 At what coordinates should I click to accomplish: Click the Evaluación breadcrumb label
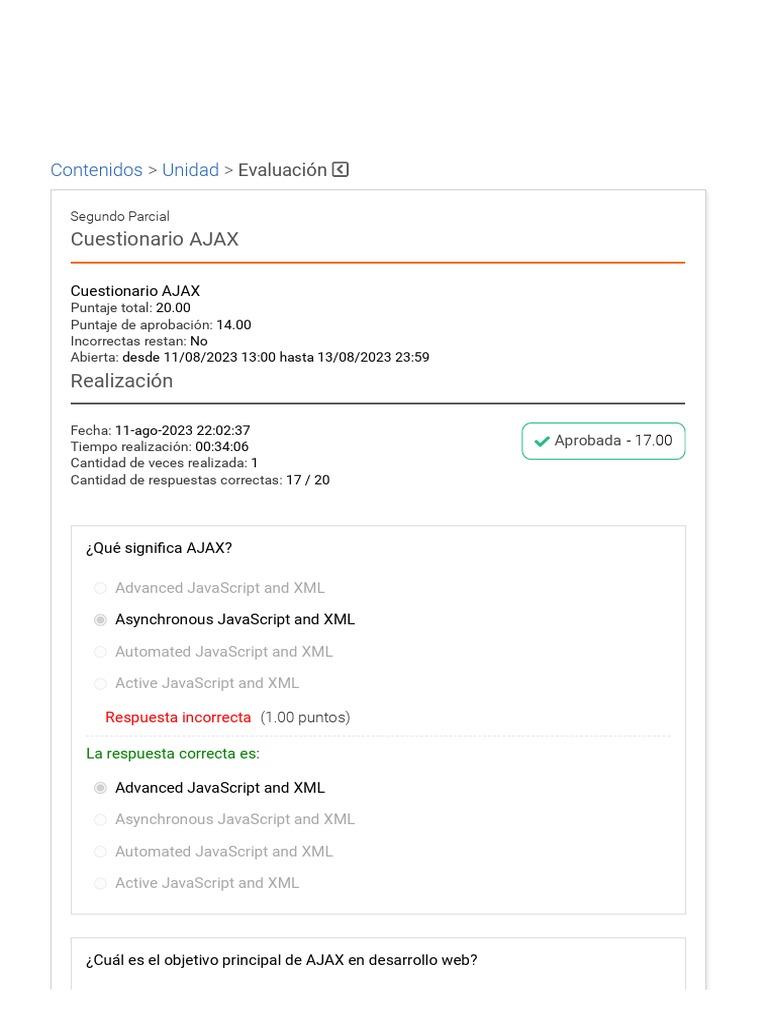282,170
